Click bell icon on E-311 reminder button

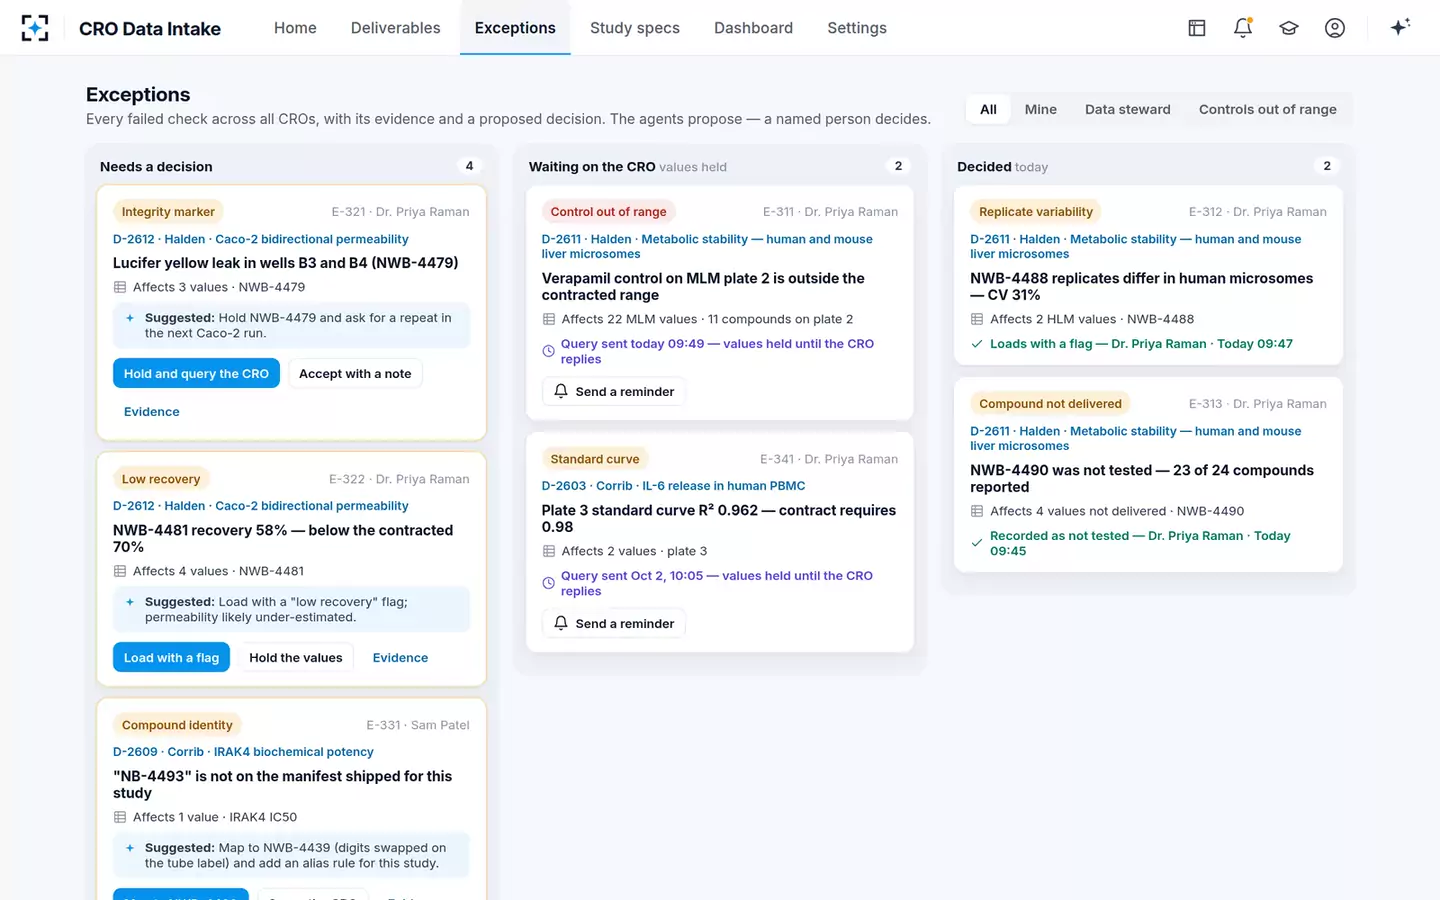coord(561,391)
